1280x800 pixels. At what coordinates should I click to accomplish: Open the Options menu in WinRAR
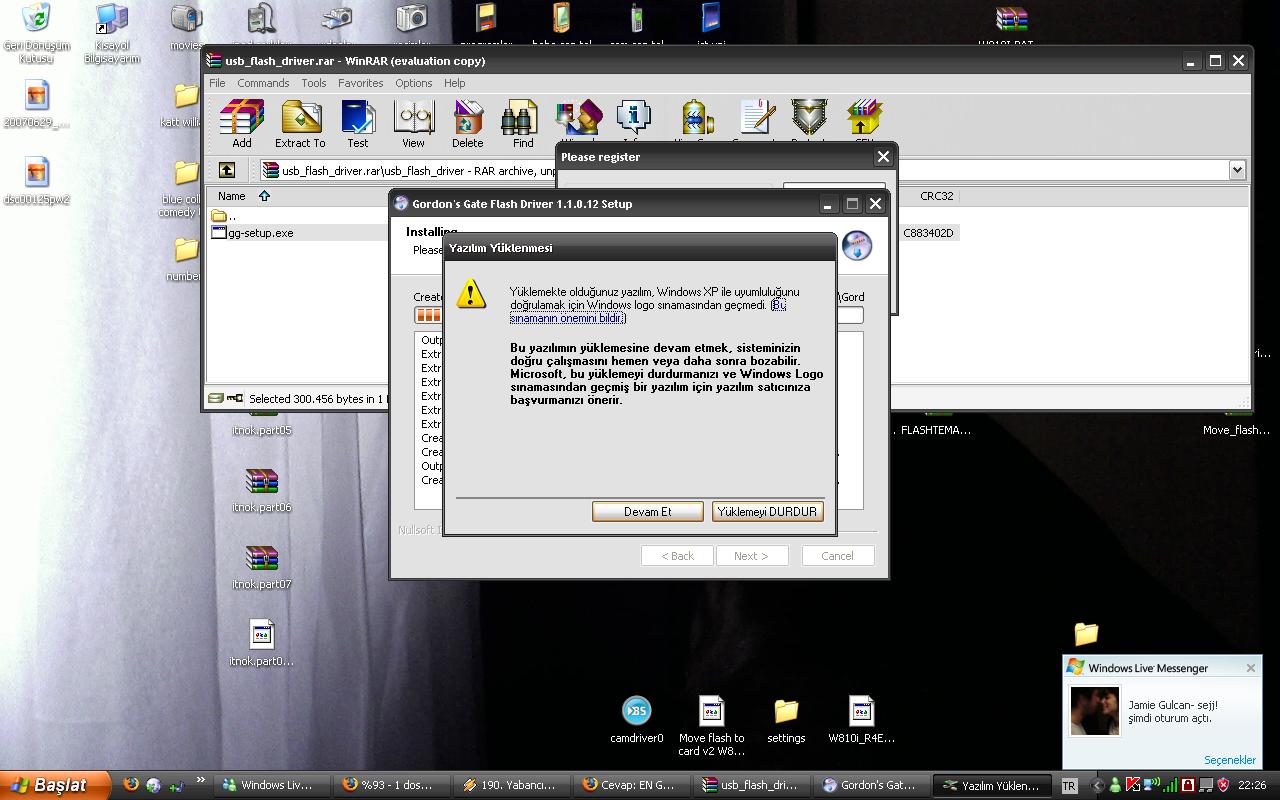coord(414,83)
